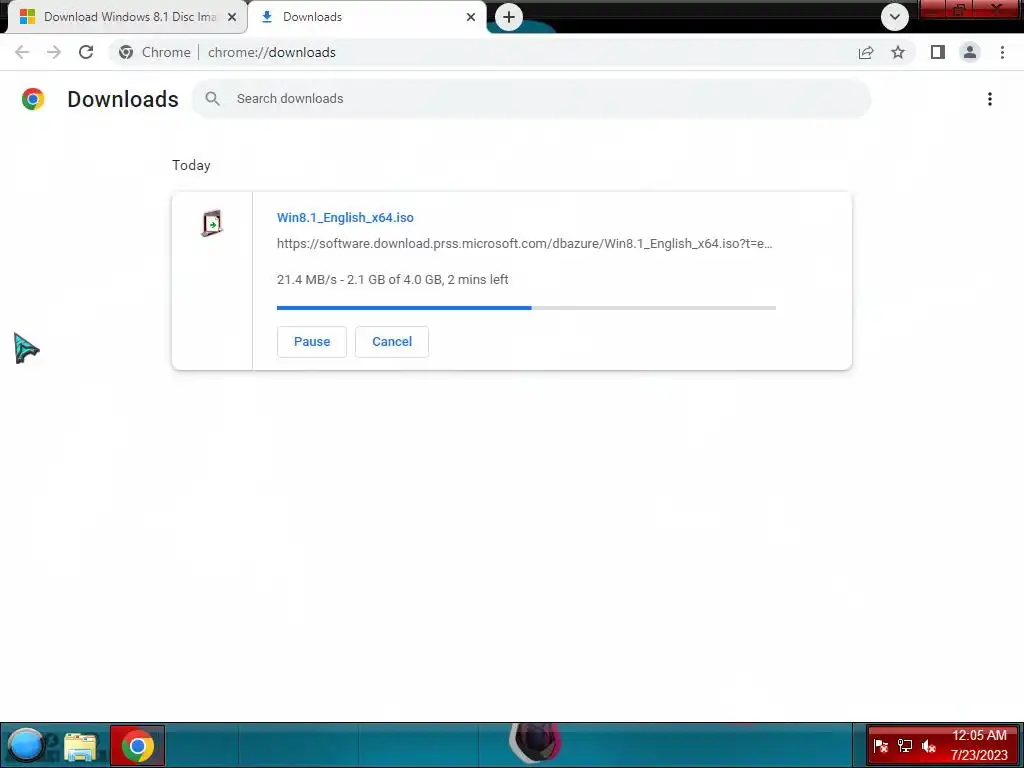Focus the Search downloads field
Screen dimensions: 1024x768
531,99
